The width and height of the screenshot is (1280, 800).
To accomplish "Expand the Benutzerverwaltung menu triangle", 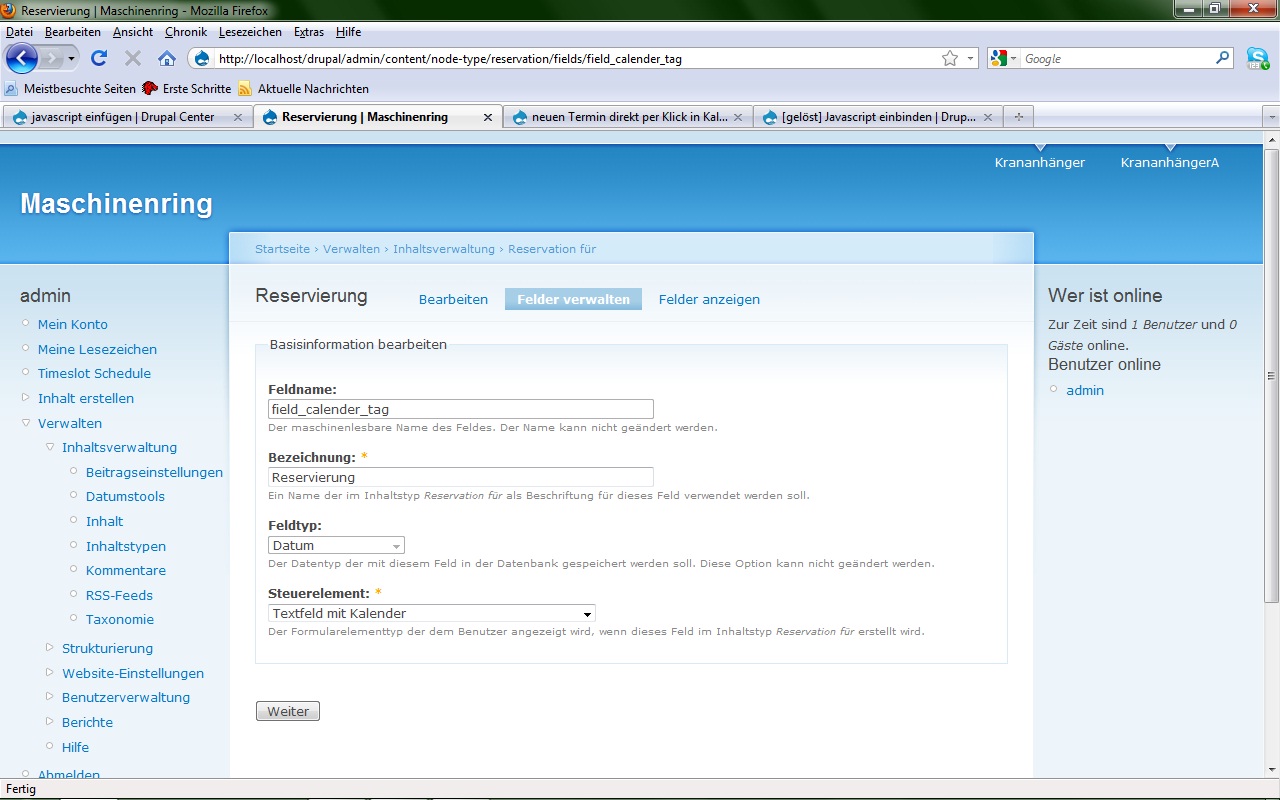I will (50, 697).
